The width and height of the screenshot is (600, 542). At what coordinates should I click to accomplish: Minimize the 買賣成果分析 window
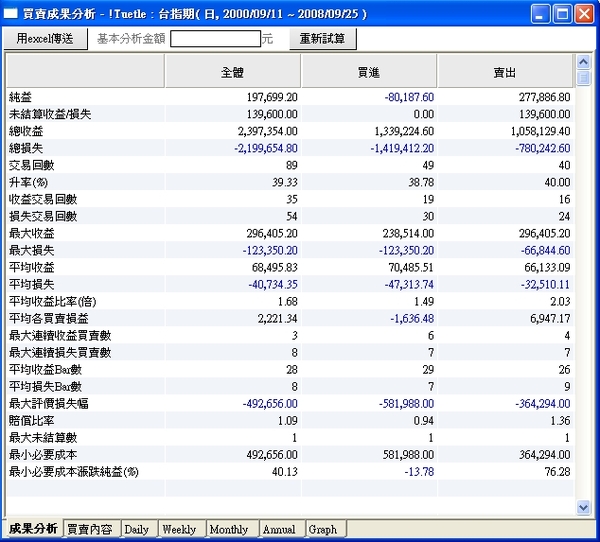[x=540, y=15]
